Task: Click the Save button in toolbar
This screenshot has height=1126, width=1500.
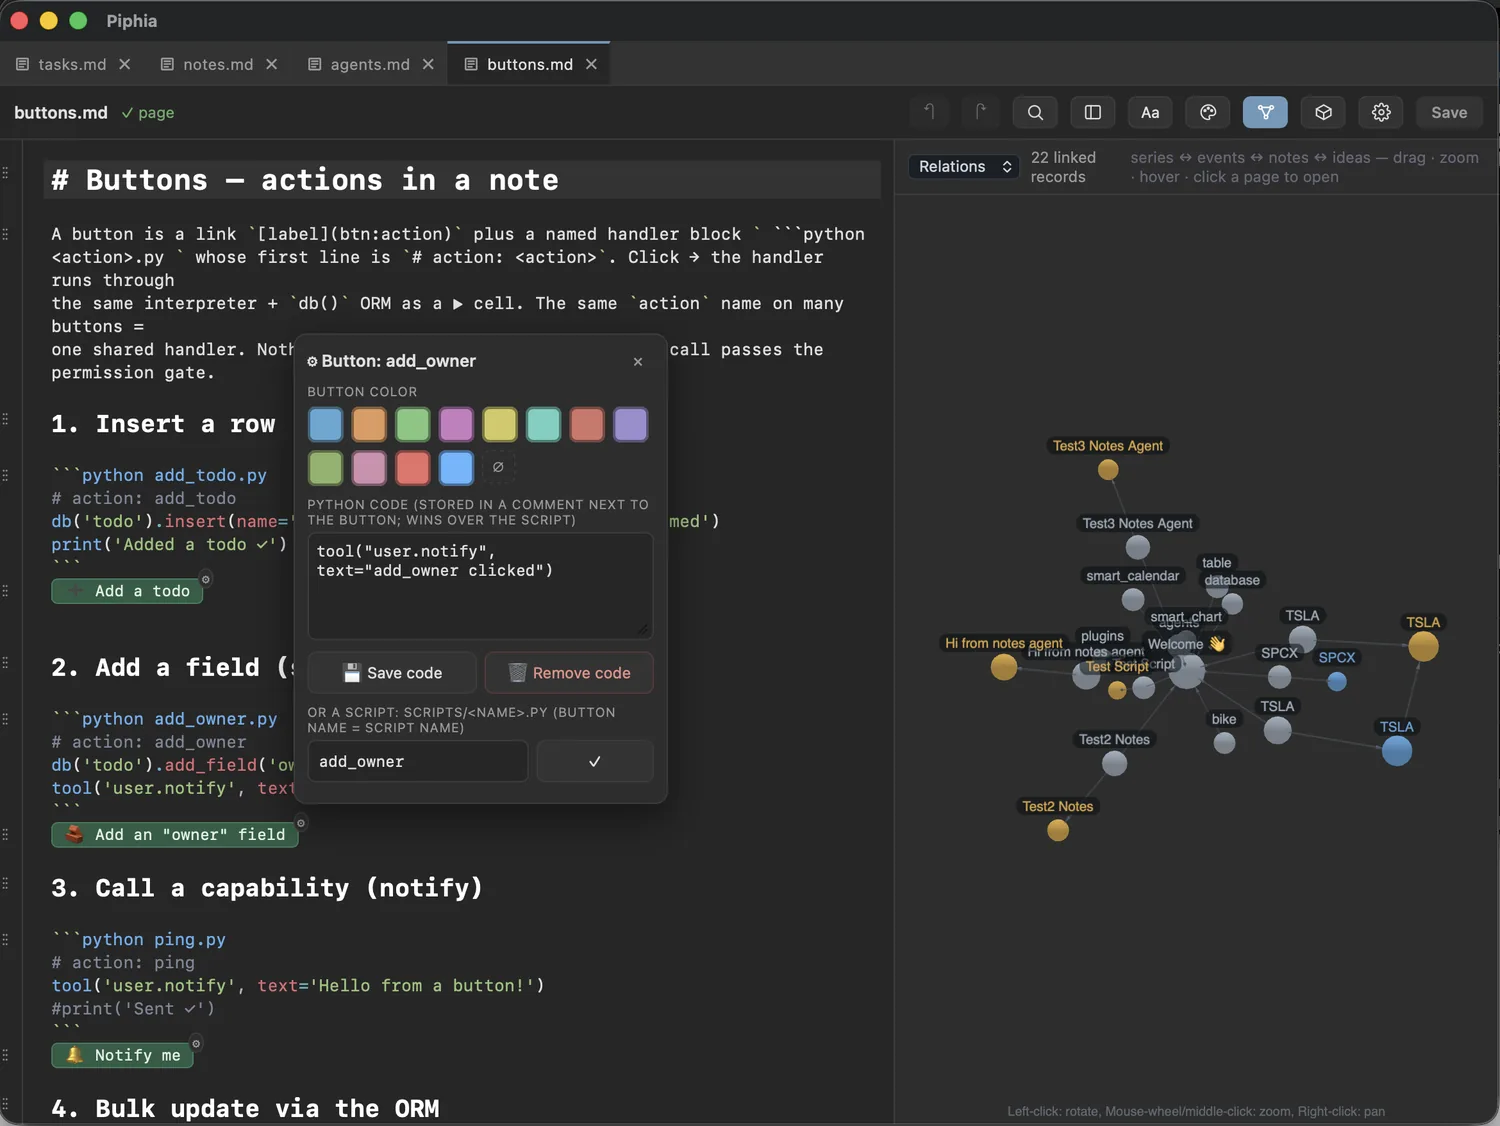Action: coord(1449,112)
